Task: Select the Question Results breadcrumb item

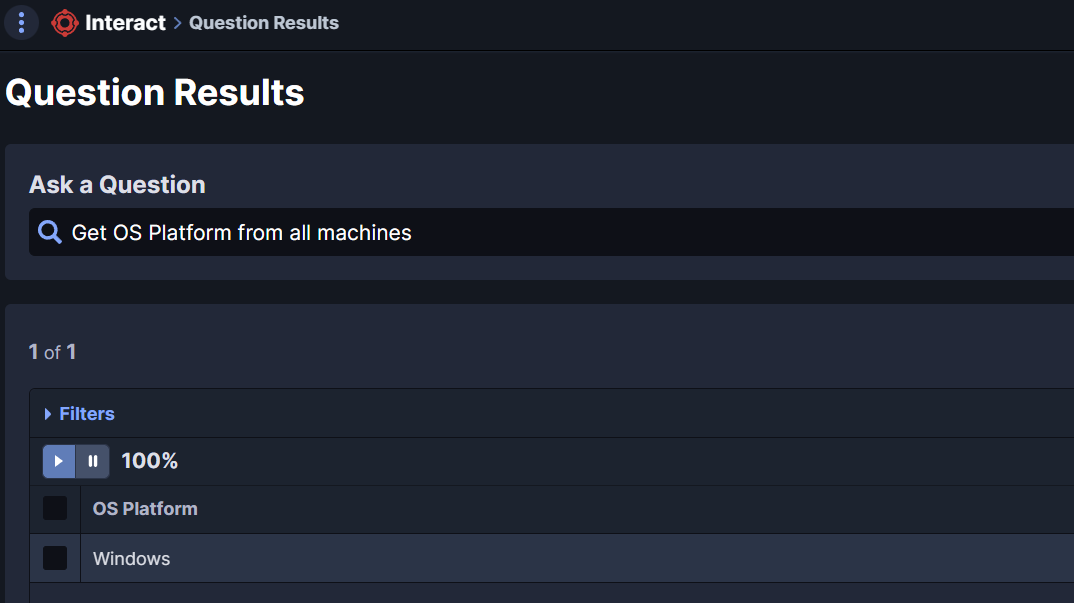Action: pyautogui.click(x=264, y=23)
